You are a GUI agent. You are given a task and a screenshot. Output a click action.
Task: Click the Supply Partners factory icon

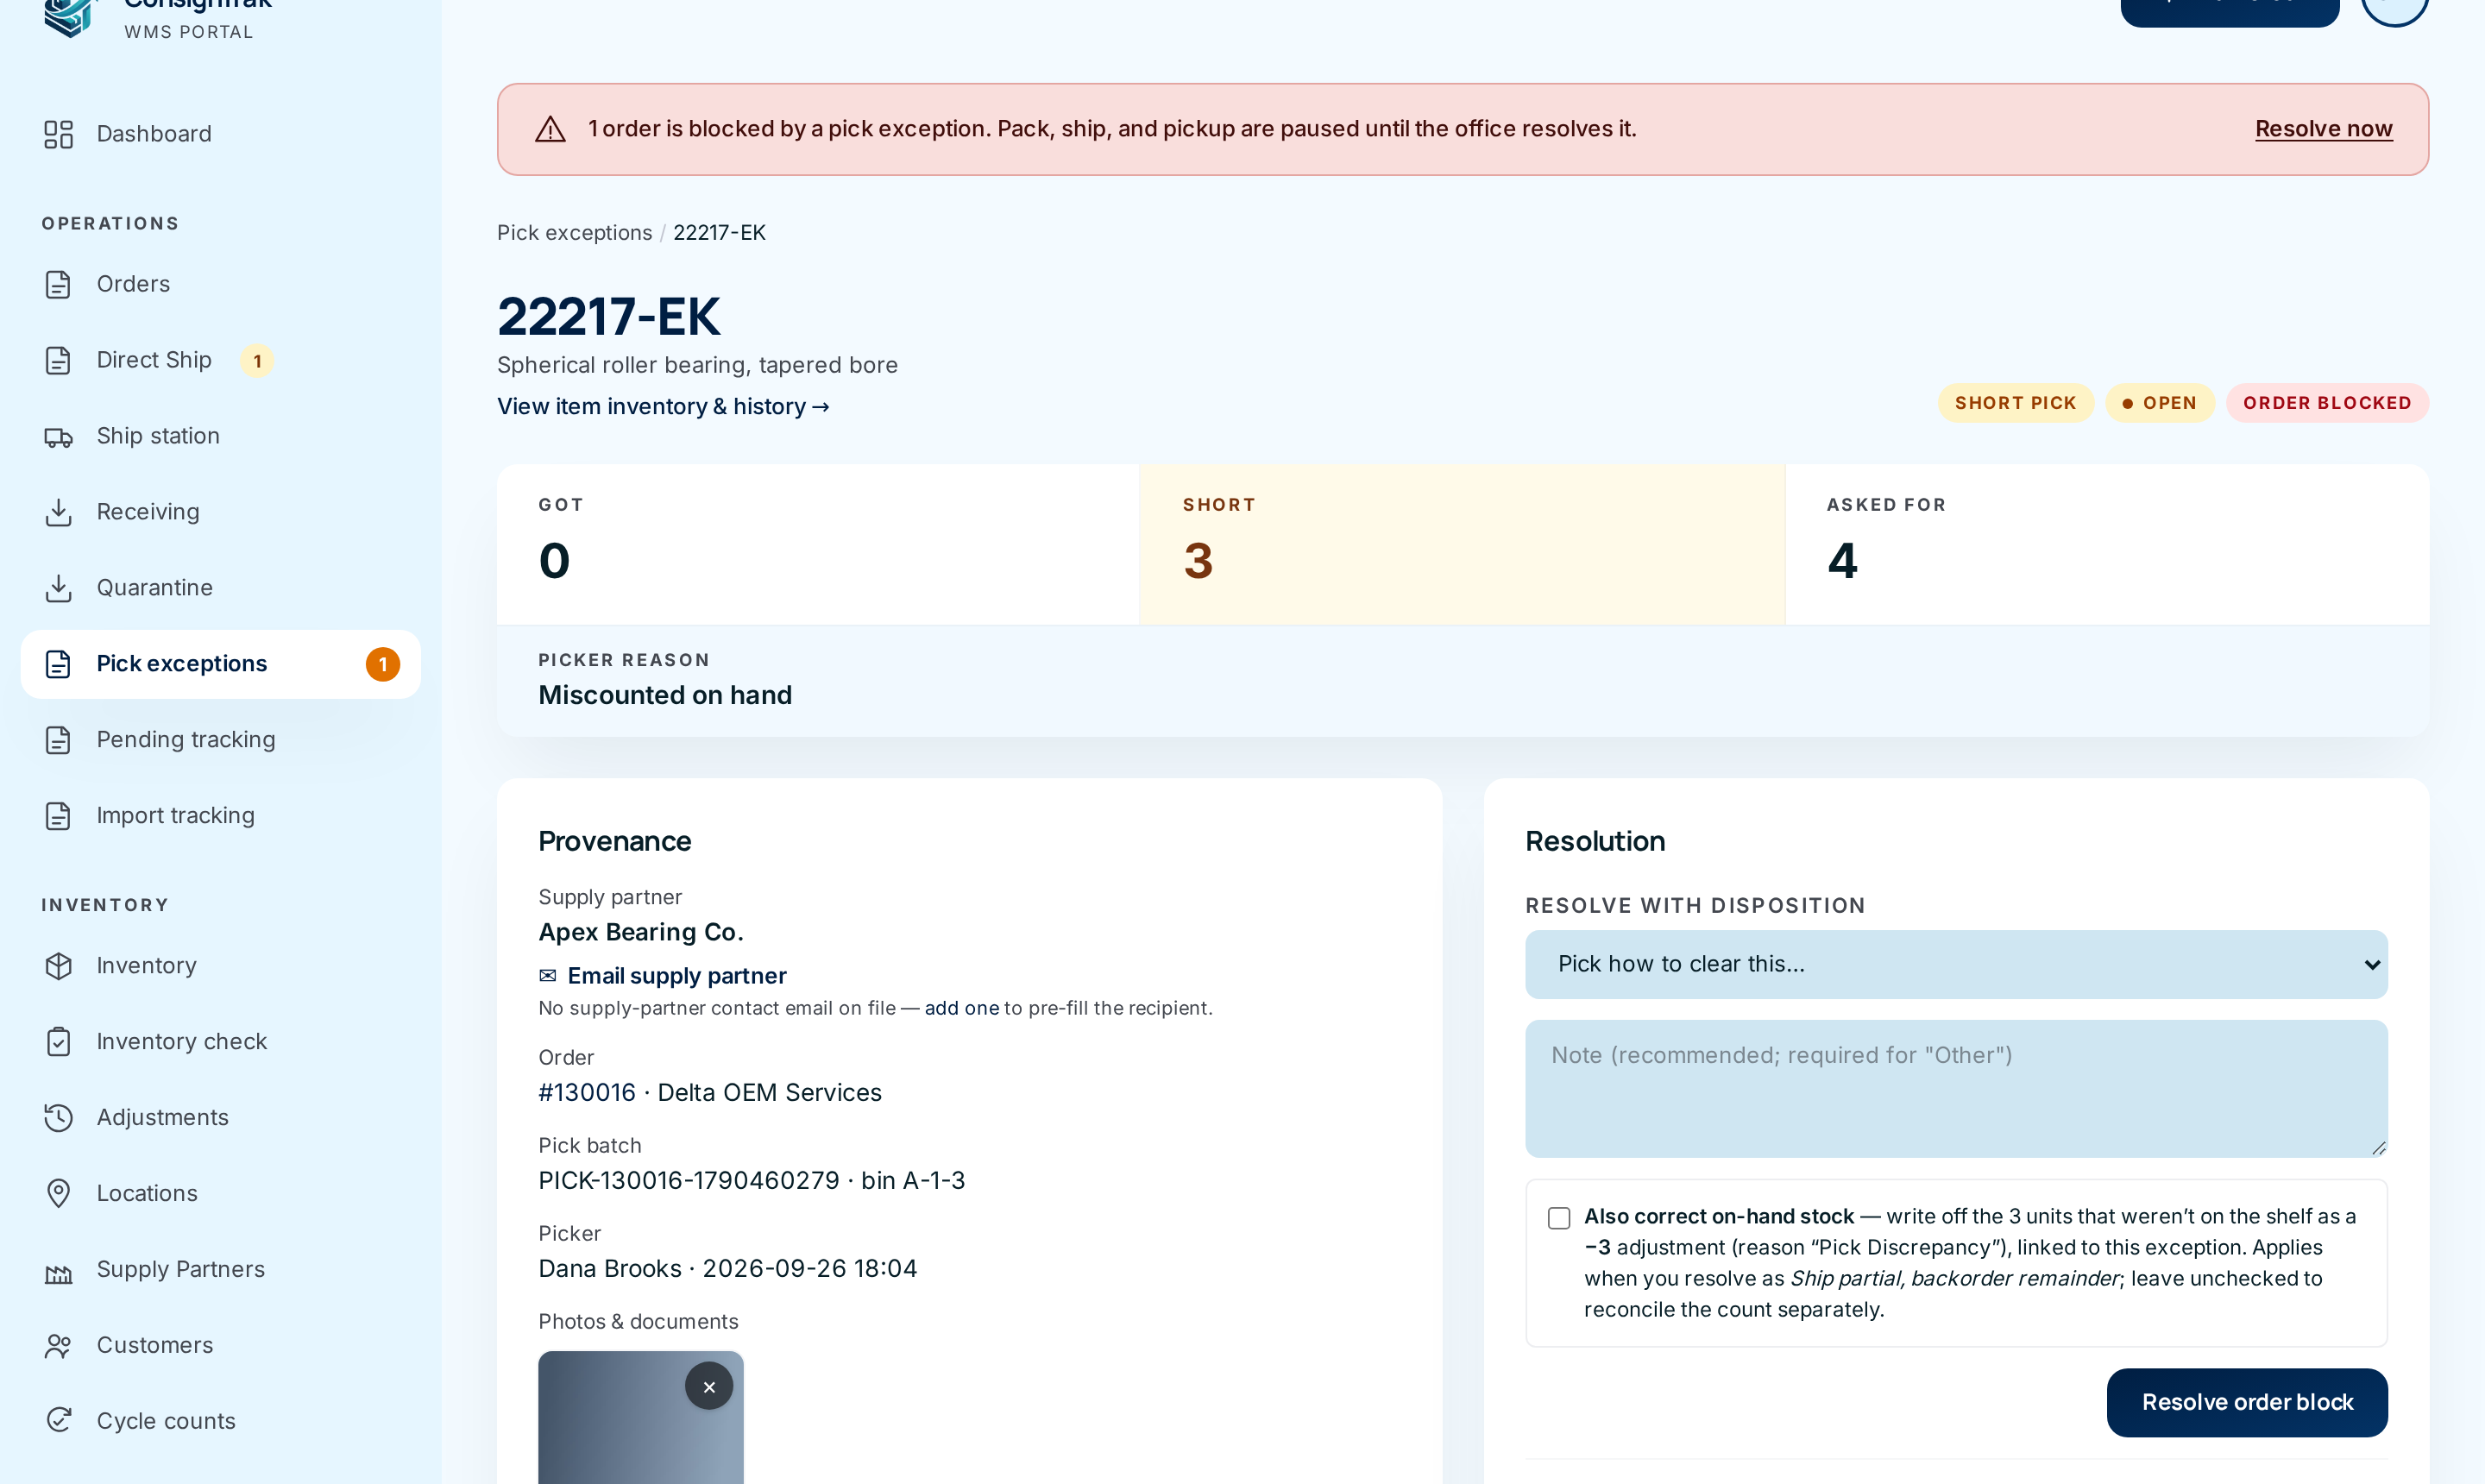point(58,1270)
